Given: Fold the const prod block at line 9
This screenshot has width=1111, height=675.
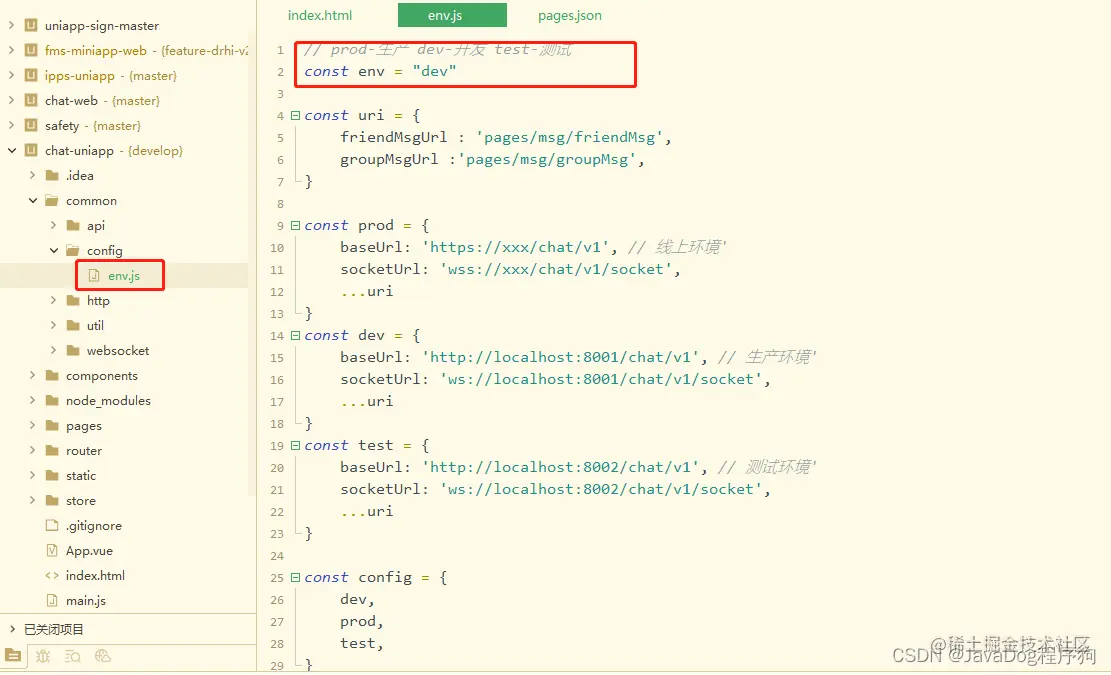Looking at the screenshot, I should tap(295, 225).
